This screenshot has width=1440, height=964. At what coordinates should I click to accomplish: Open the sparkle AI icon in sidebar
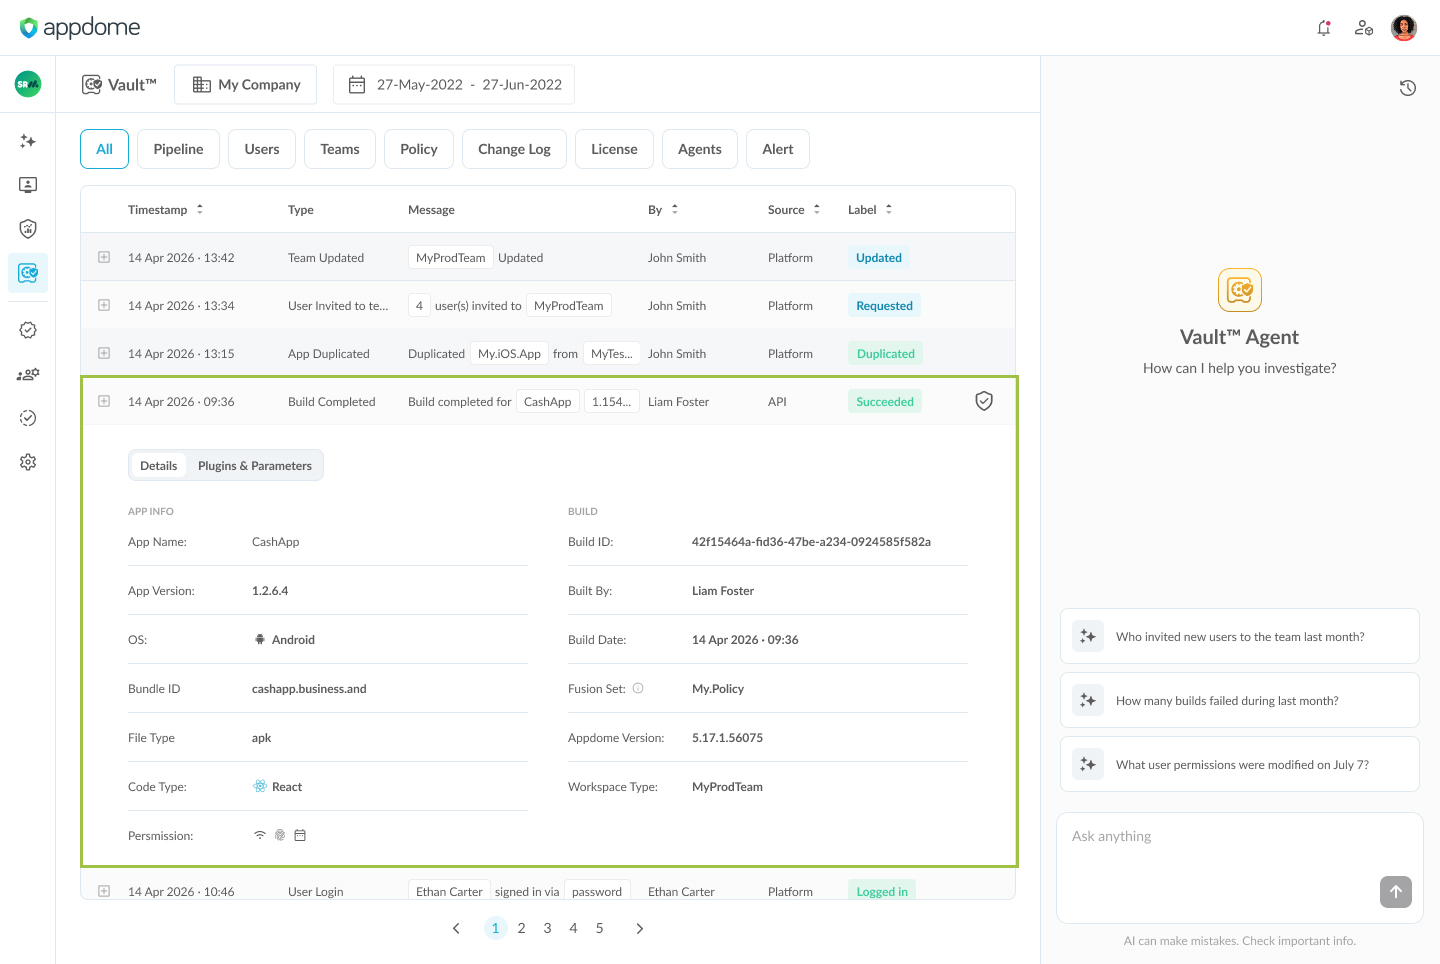[28, 141]
